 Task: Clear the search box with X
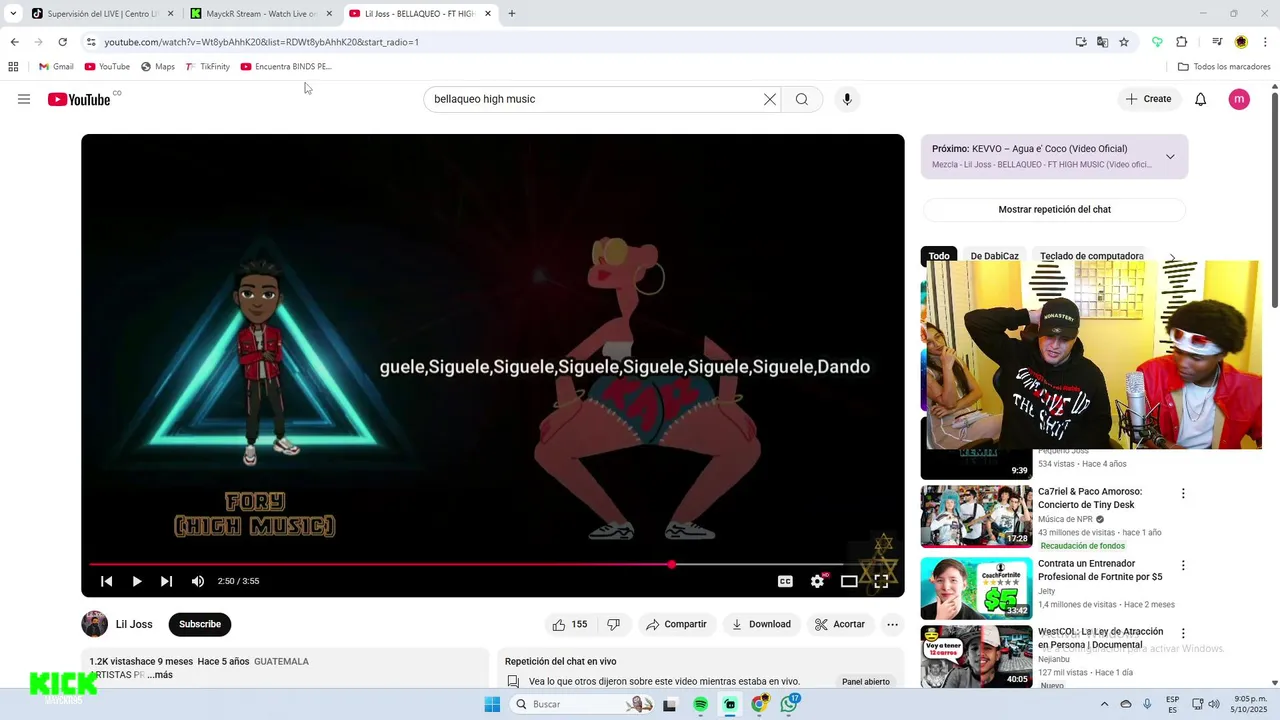coord(770,99)
